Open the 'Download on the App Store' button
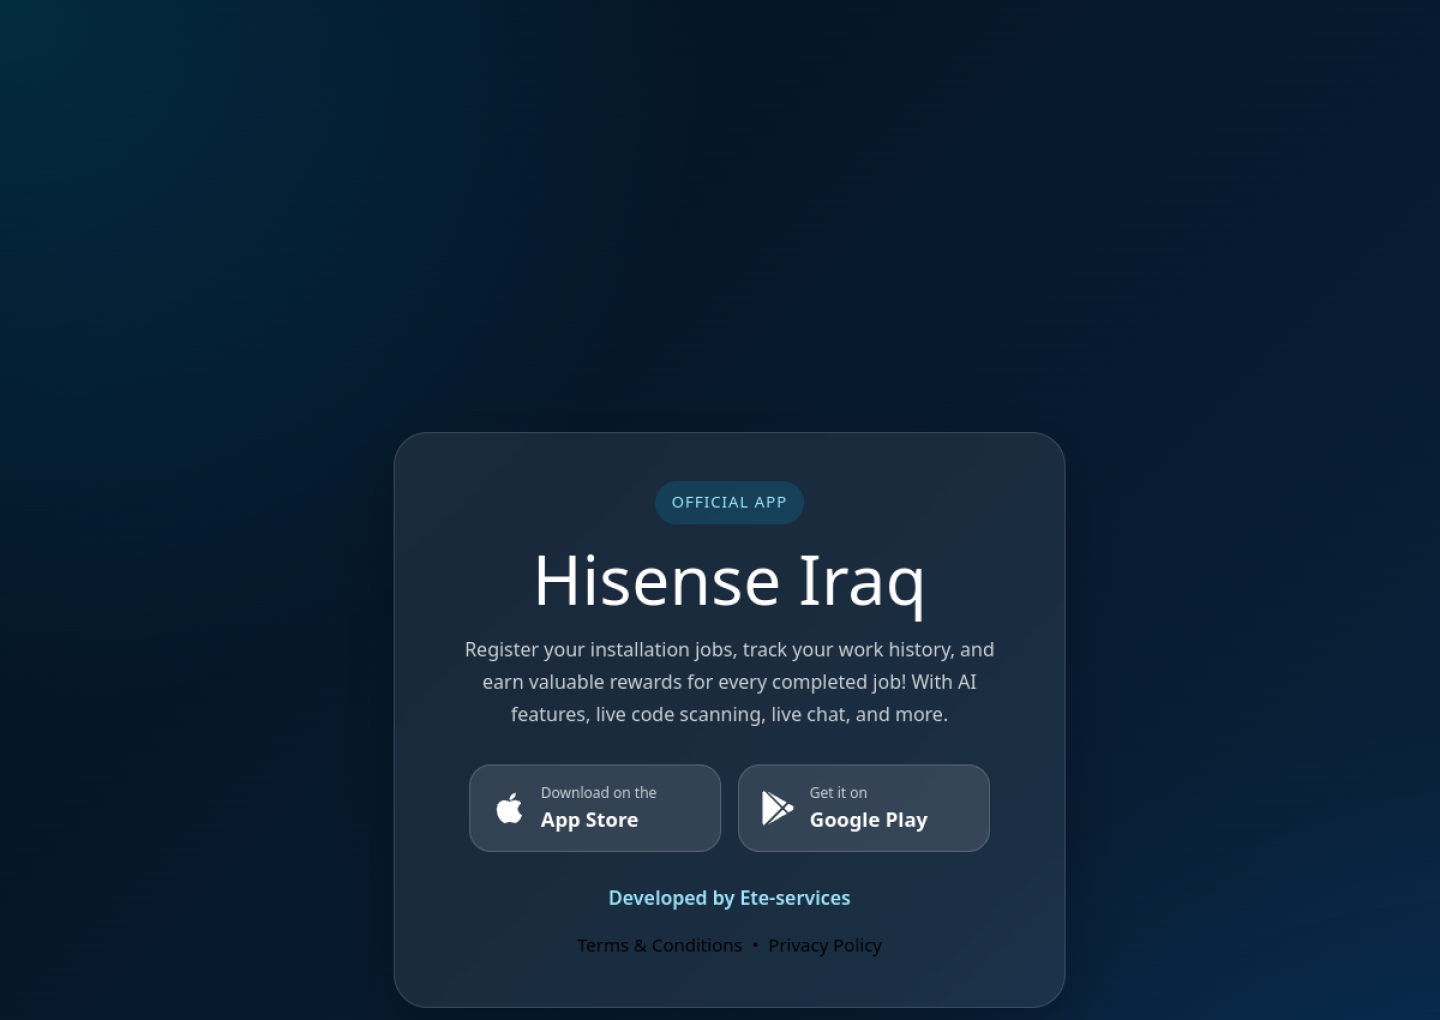The width and height of the screenshot is (1440, 1020). tap(595, 808)
